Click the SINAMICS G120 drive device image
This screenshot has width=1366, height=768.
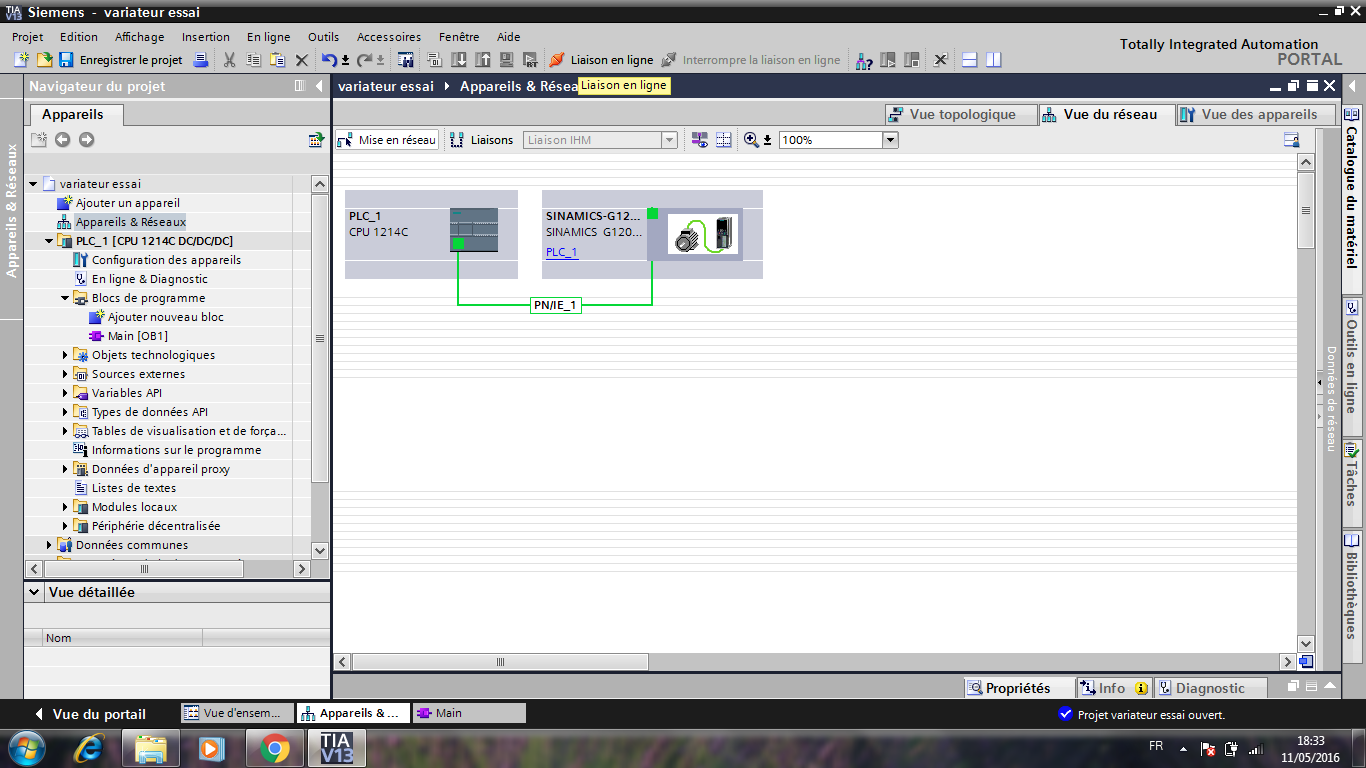[x=704, y=234]
